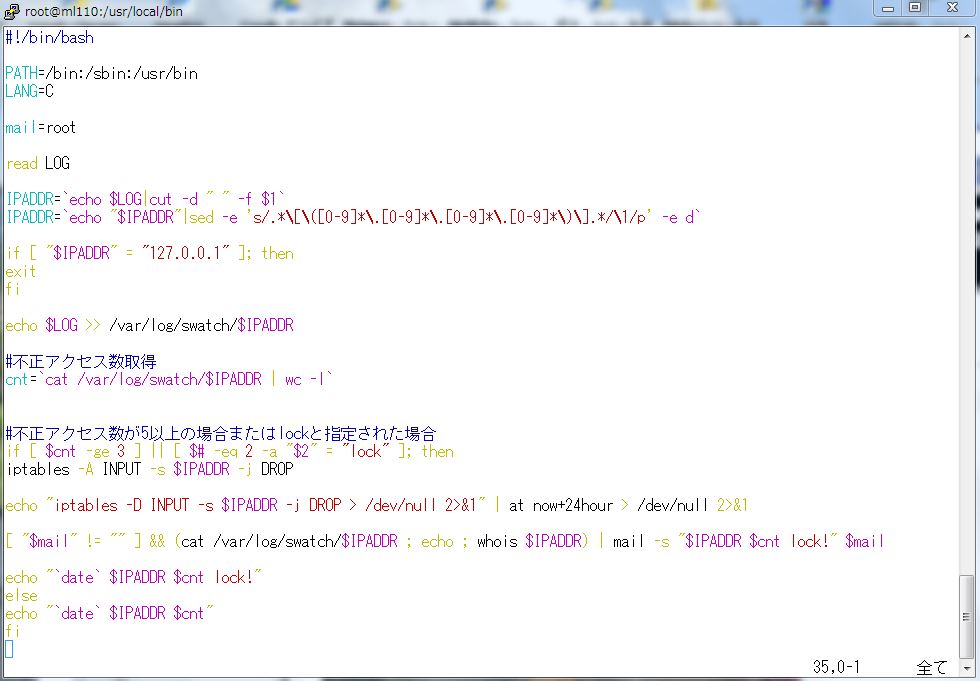Click the echo $LOG >> /var/log/swatch line
This screenshot has width=980, height=681.
[150, 326]
